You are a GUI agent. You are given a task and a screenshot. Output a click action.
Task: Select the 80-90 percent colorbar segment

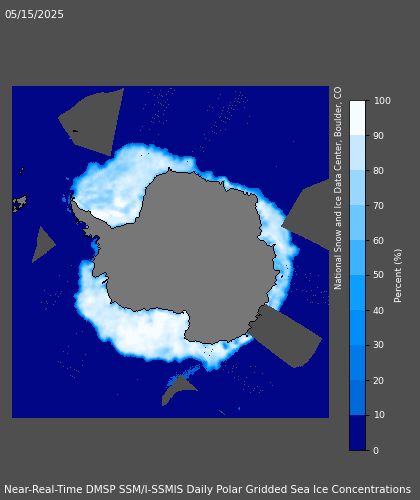point(357,153)
